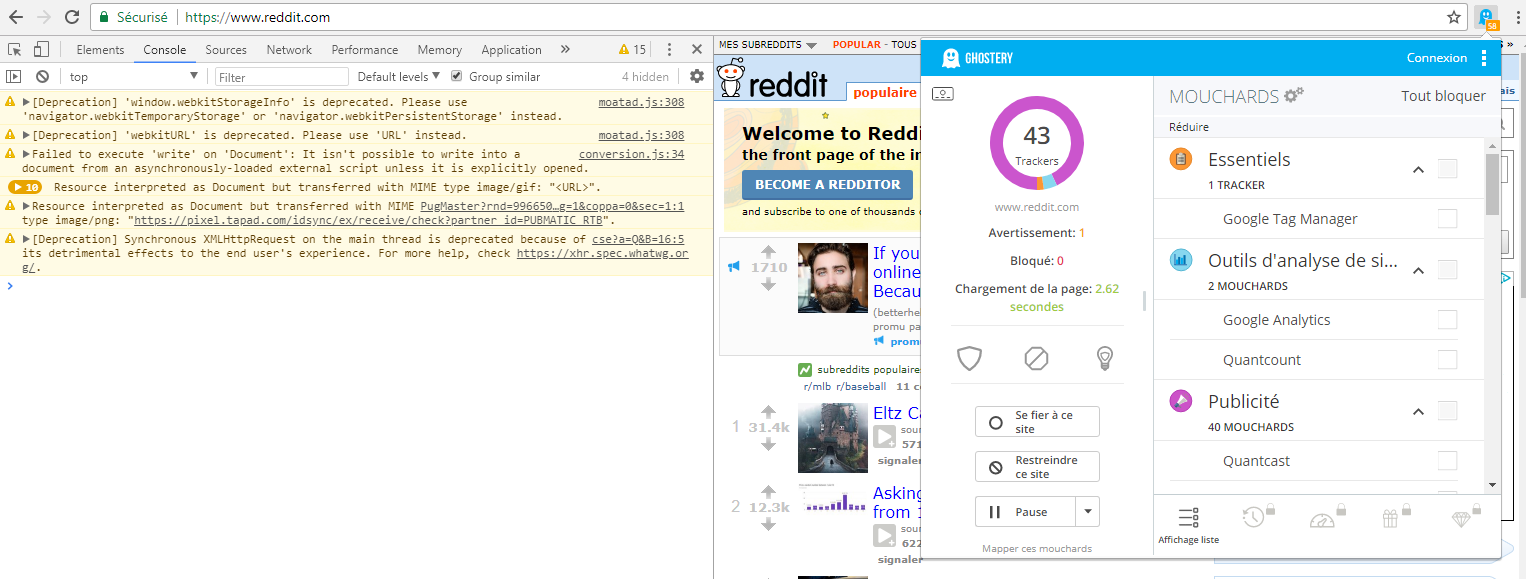Image resolution: width=1526 pixels, height=579 pixels.
Task: Close the DevTools panel
Action: click(697, 49)
